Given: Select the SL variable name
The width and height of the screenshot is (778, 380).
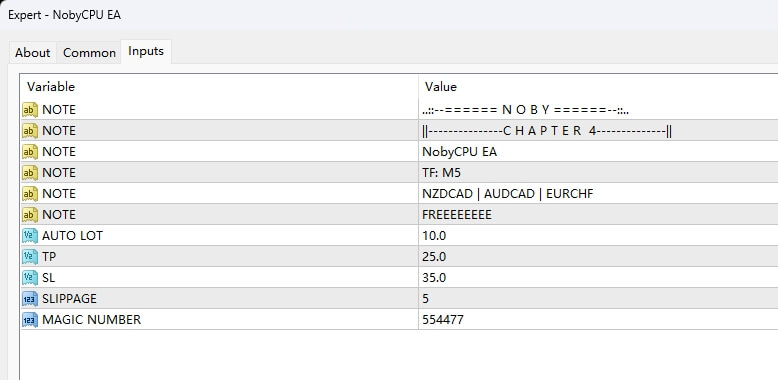Looking at the screenshot, I should 49,277.
